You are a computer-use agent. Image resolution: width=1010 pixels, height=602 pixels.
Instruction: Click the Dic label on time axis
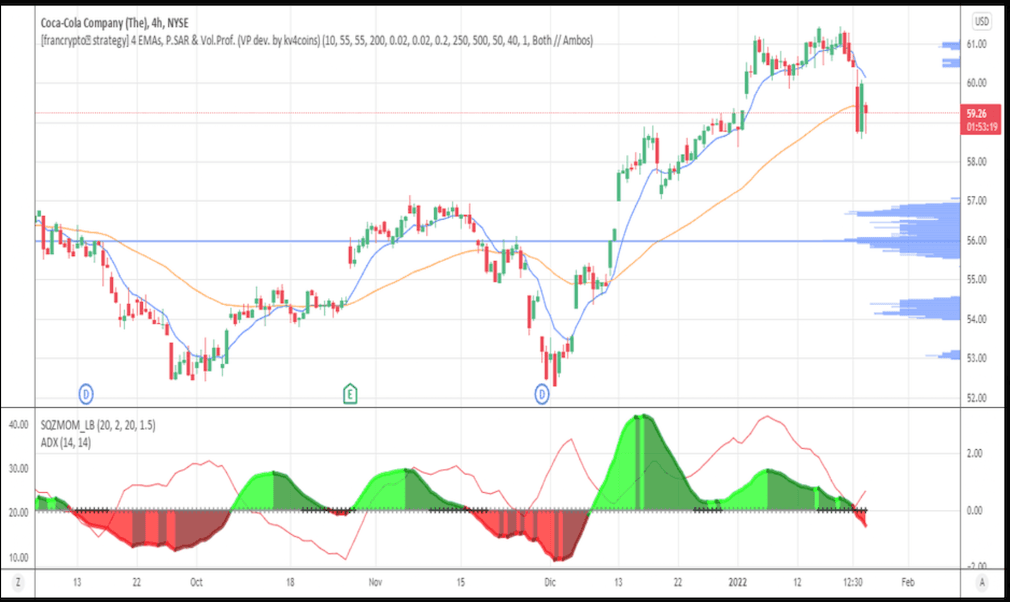click(x=549, y=582)
